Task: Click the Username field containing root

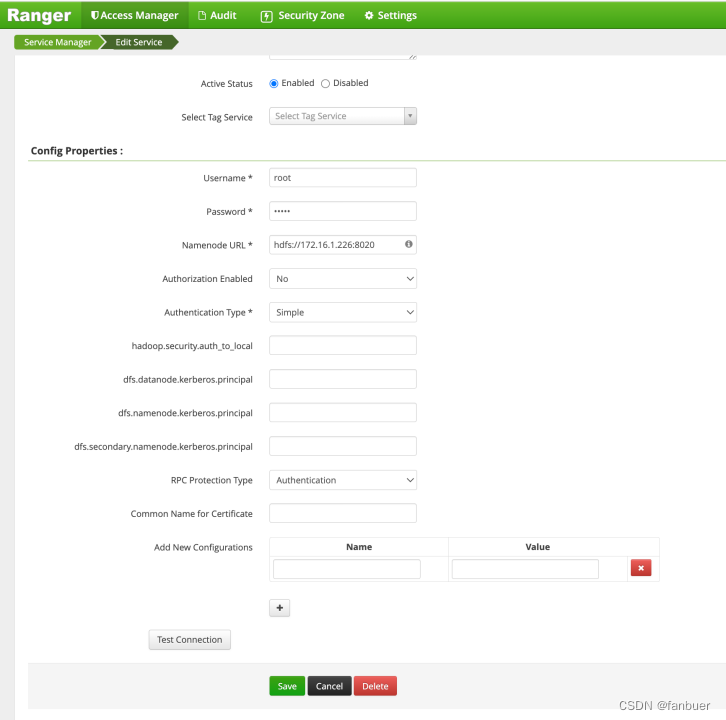Action: point(343,178)
